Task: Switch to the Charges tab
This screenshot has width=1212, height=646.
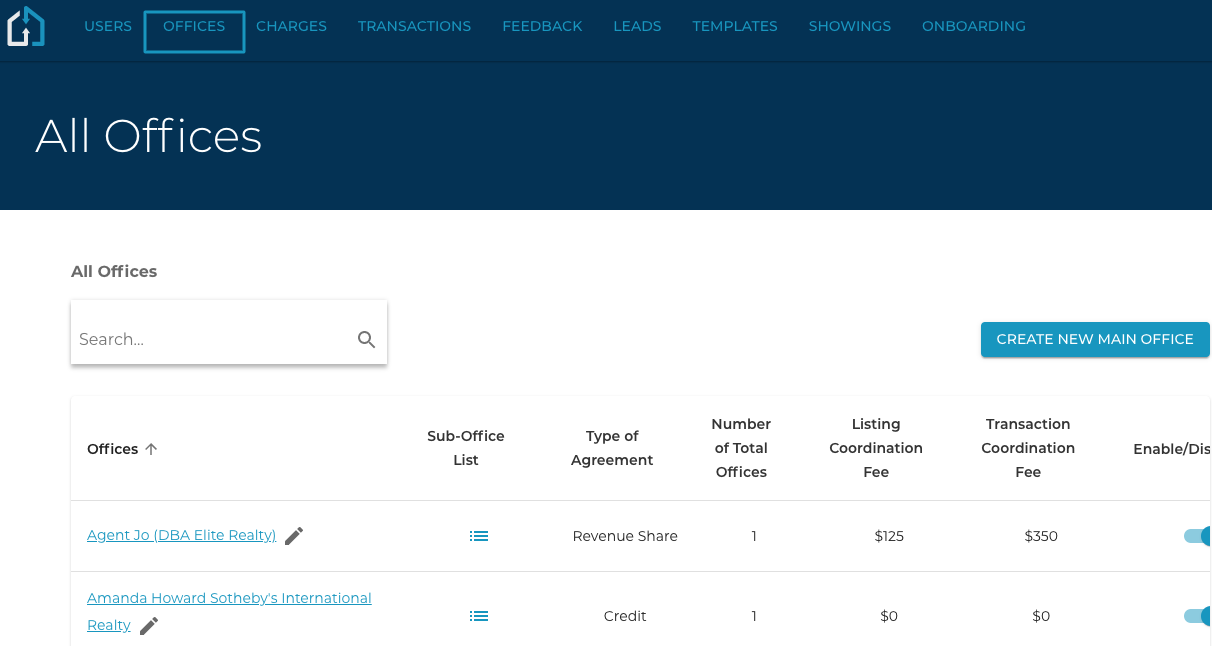Action: coord(291,27)
